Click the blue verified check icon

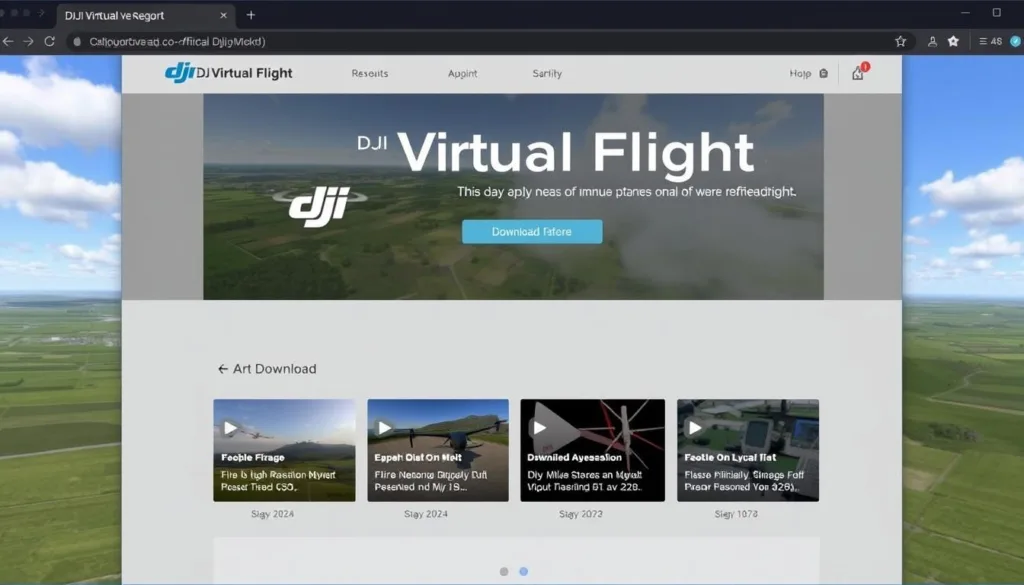pyautogui.click(x=1016, y=41)
